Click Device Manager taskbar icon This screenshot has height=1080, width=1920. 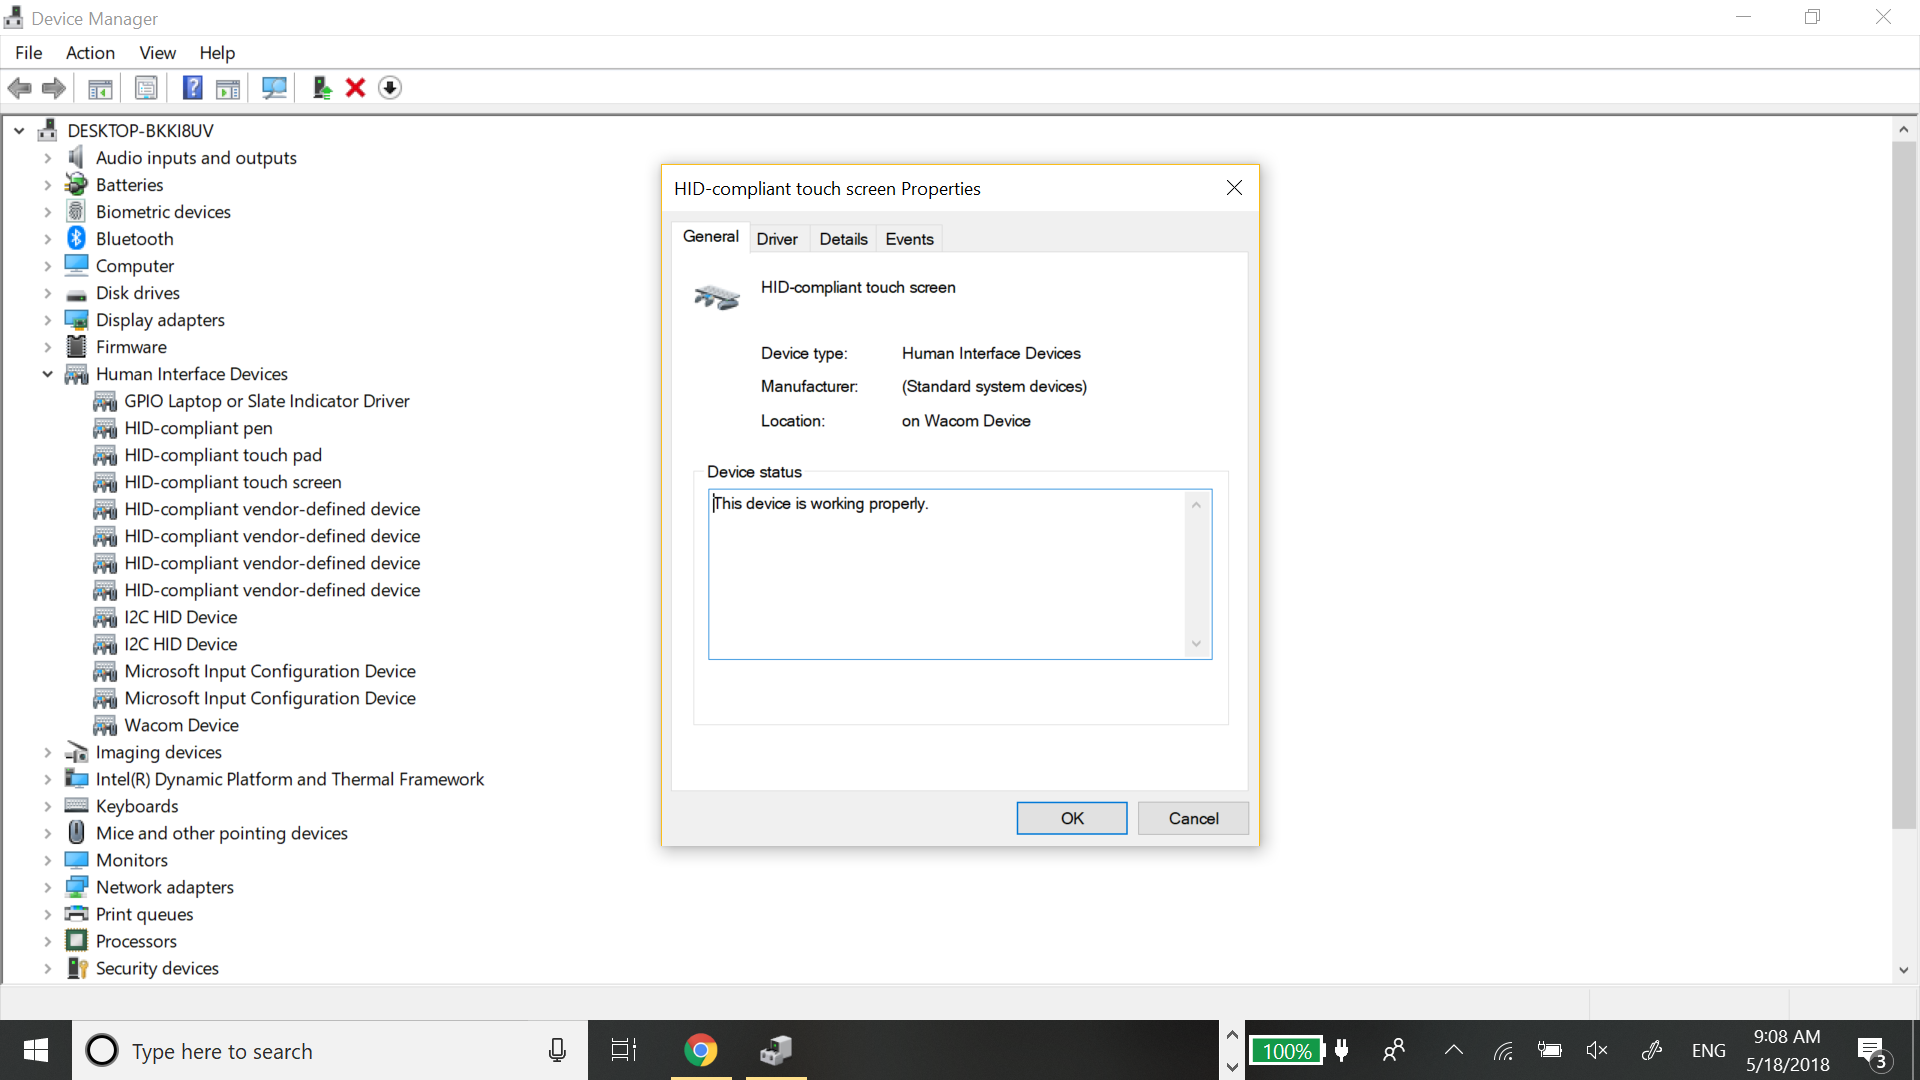776,1050
